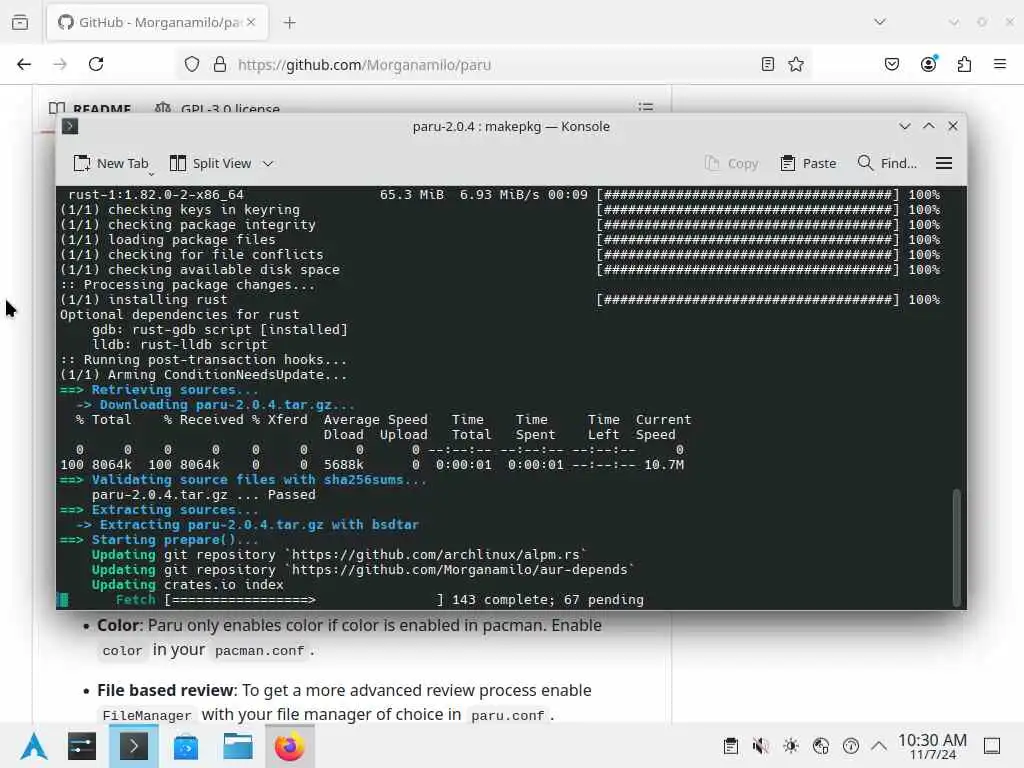Open the Konsole hamburger menu
Viewport: 1024px width, 768px height.
point(944,163)
